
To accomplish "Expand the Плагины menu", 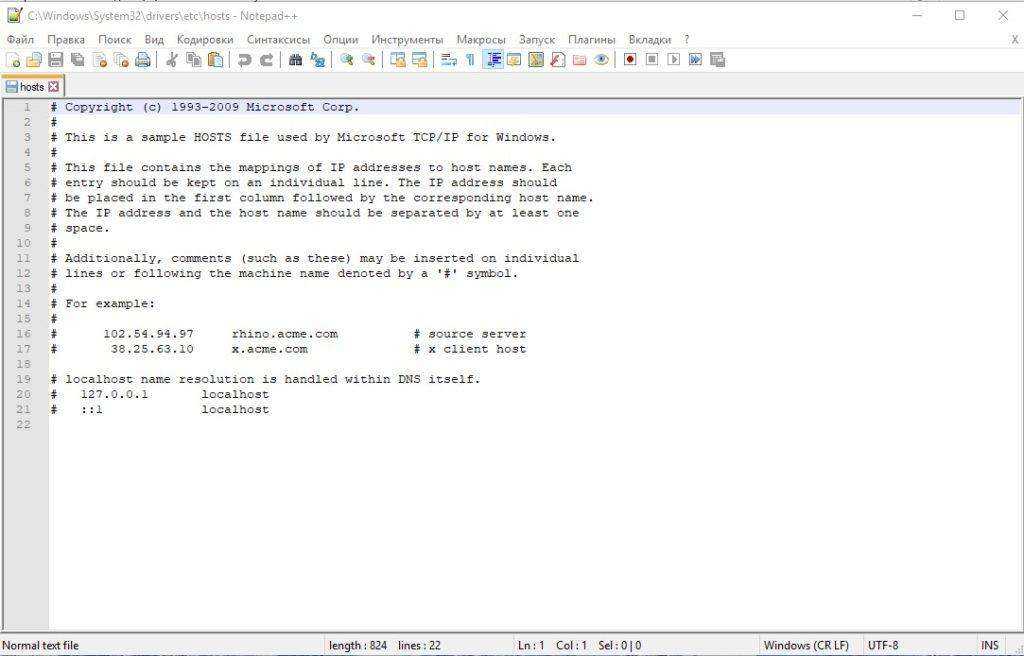I will (x=592, y=39).
